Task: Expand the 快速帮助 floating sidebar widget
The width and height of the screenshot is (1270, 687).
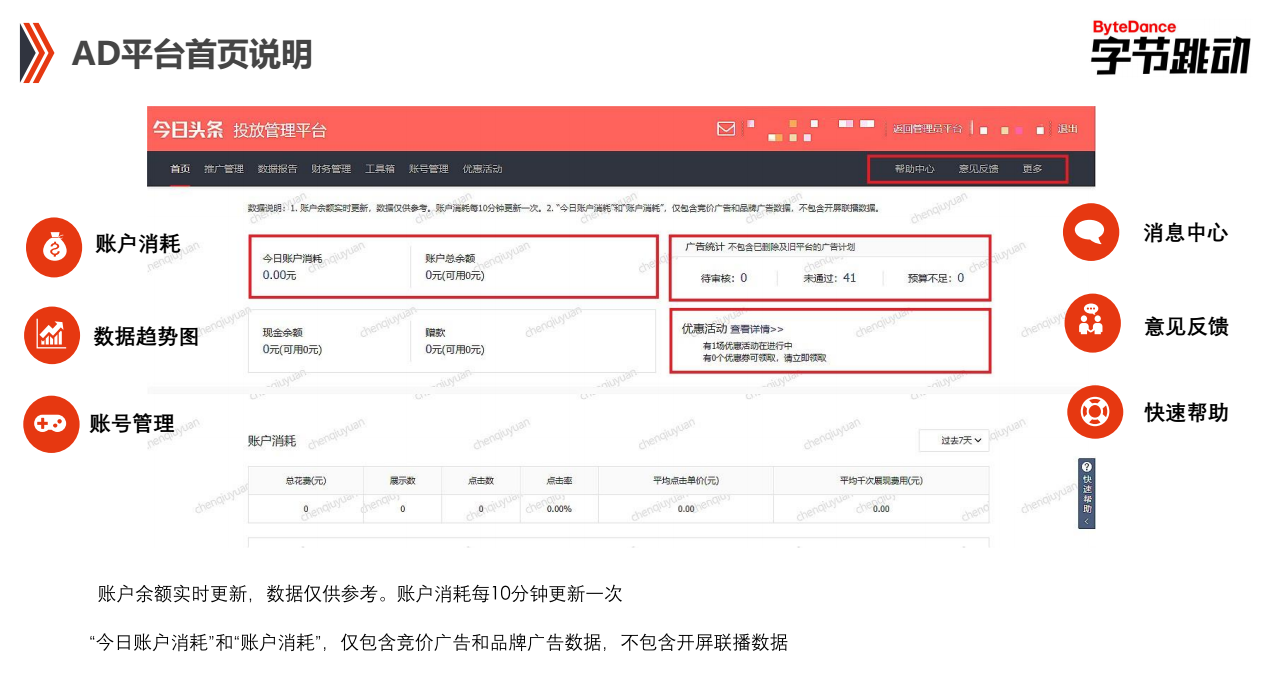Action: [1087, 492]
